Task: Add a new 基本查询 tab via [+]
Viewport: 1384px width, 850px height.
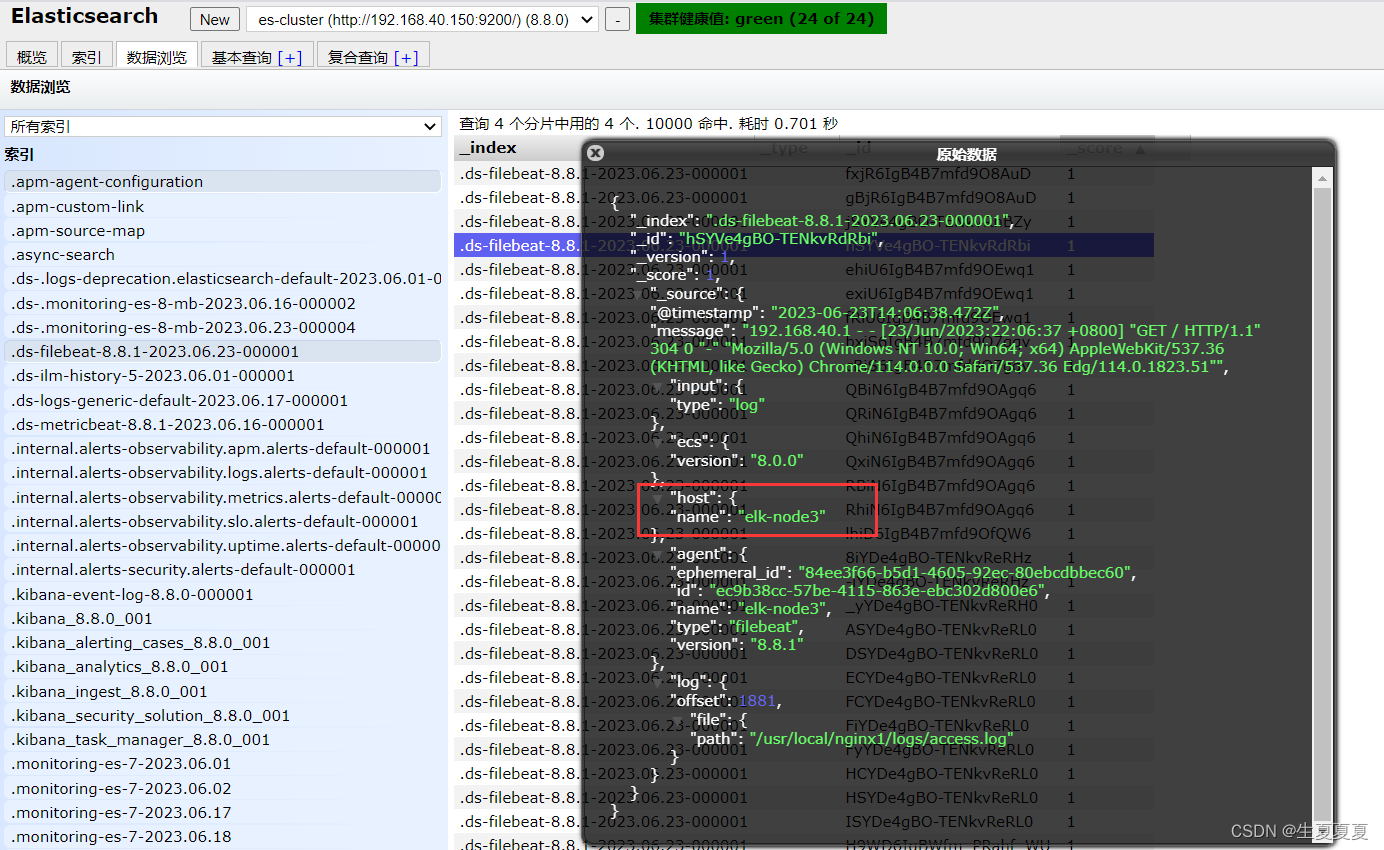Action: tap(290, 58)
